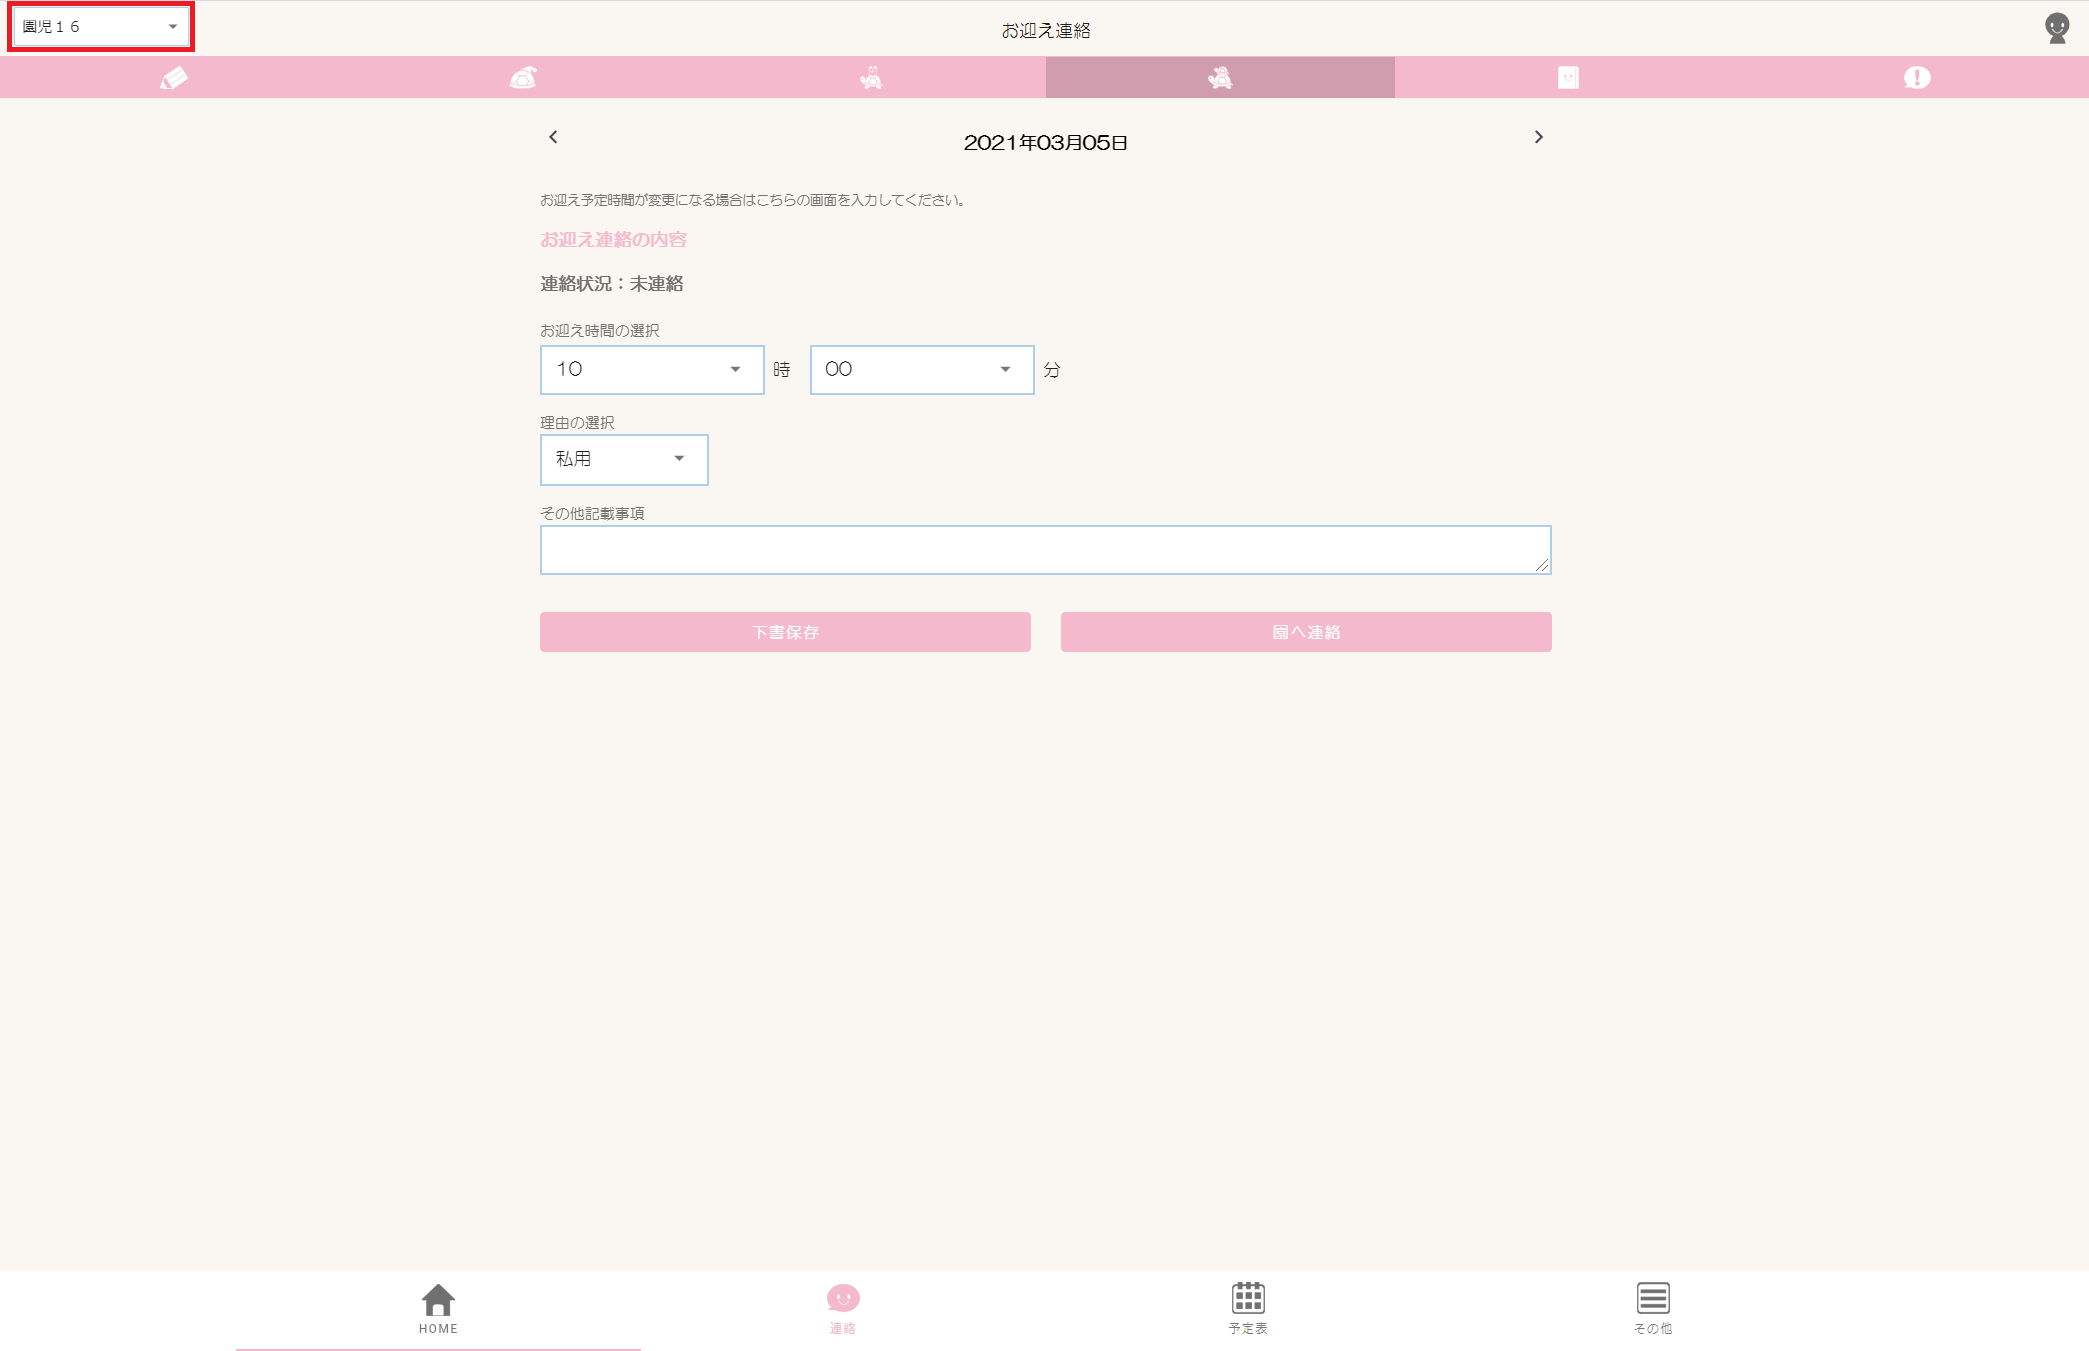Open the third turtle icon tab
Viewport: 2089px width, 1351px height.
[x=871, y=78]
